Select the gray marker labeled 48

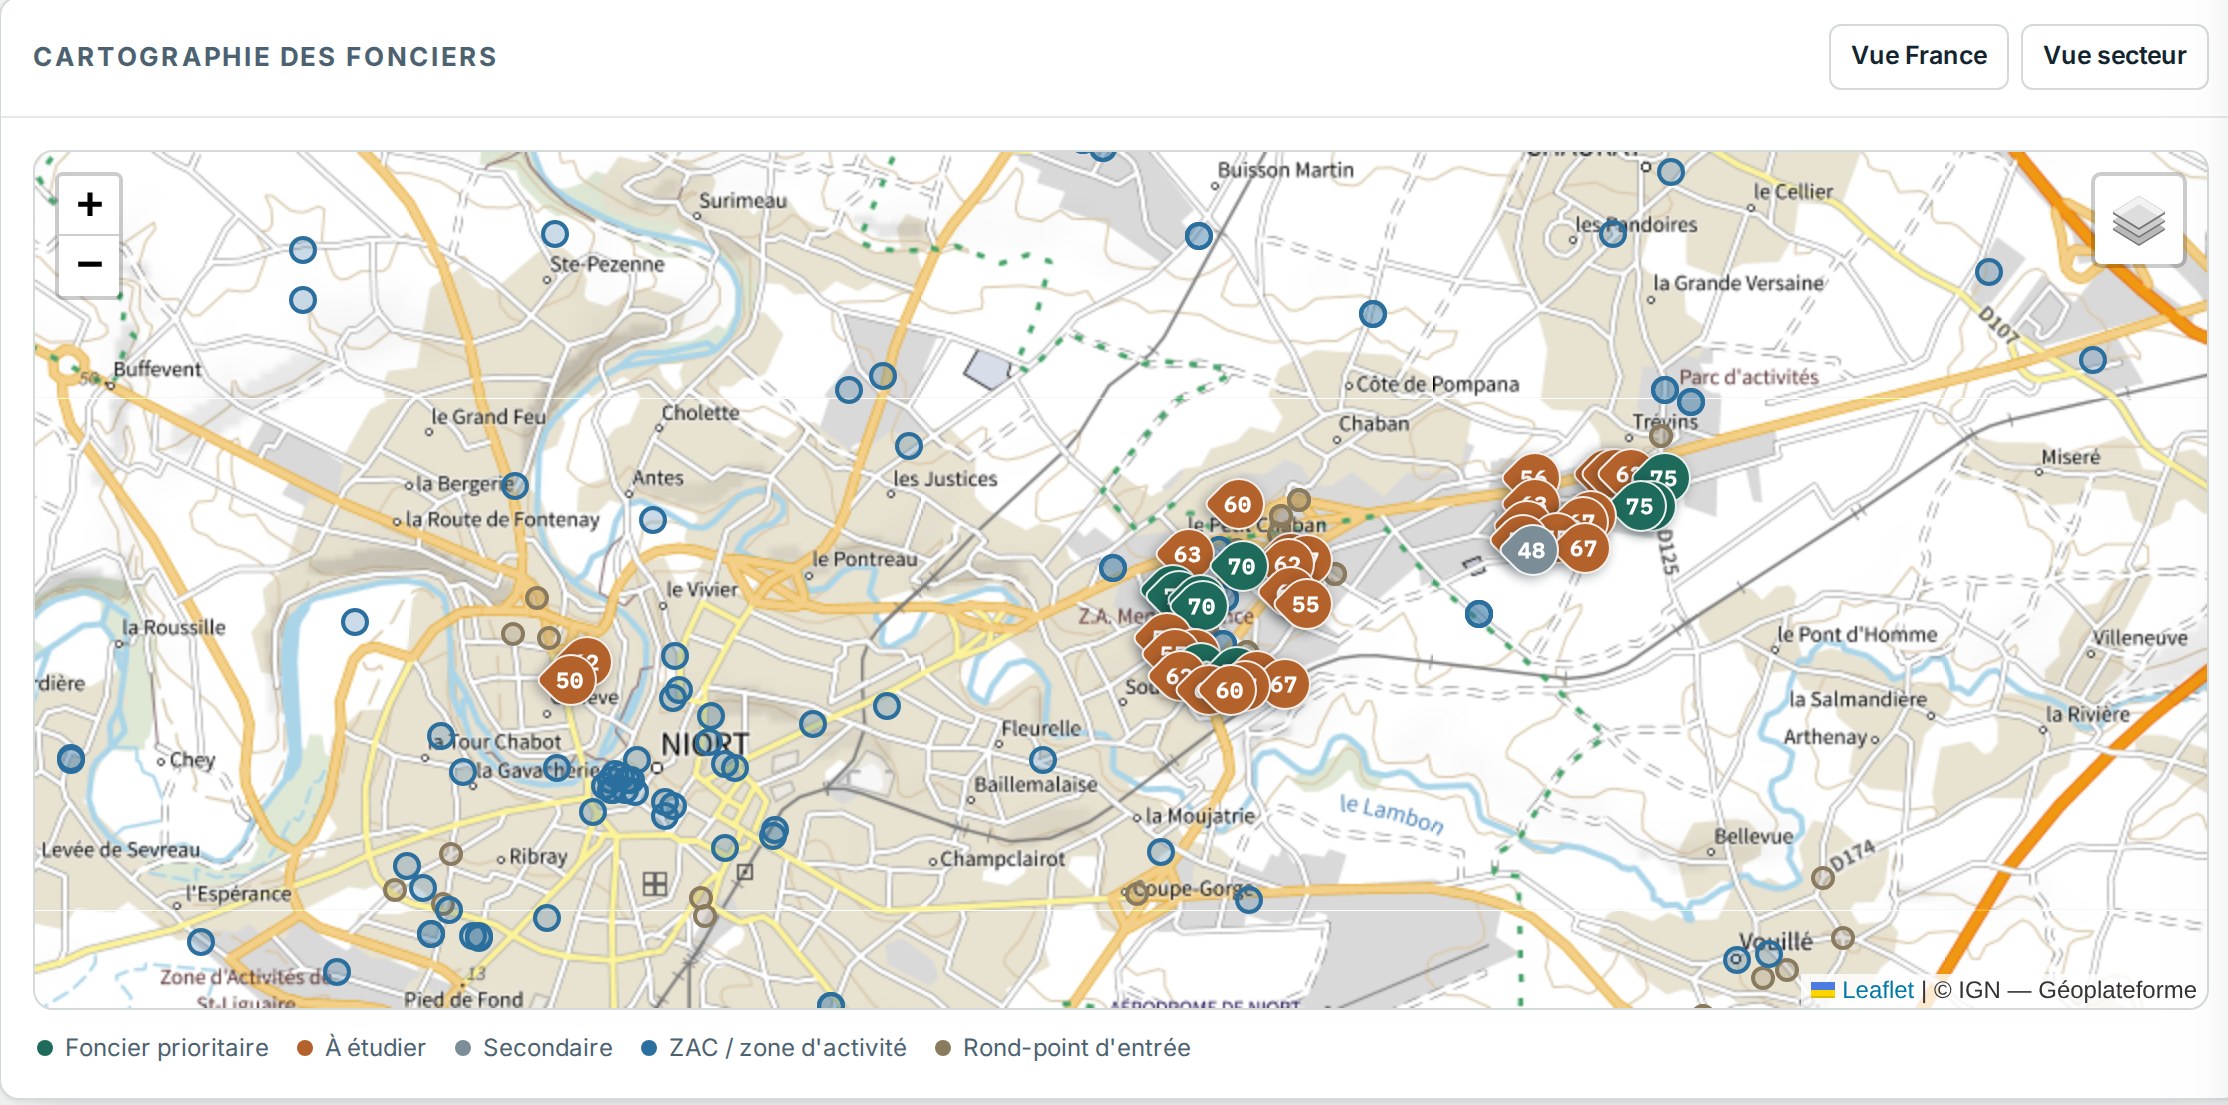(x=1531, y=550)
